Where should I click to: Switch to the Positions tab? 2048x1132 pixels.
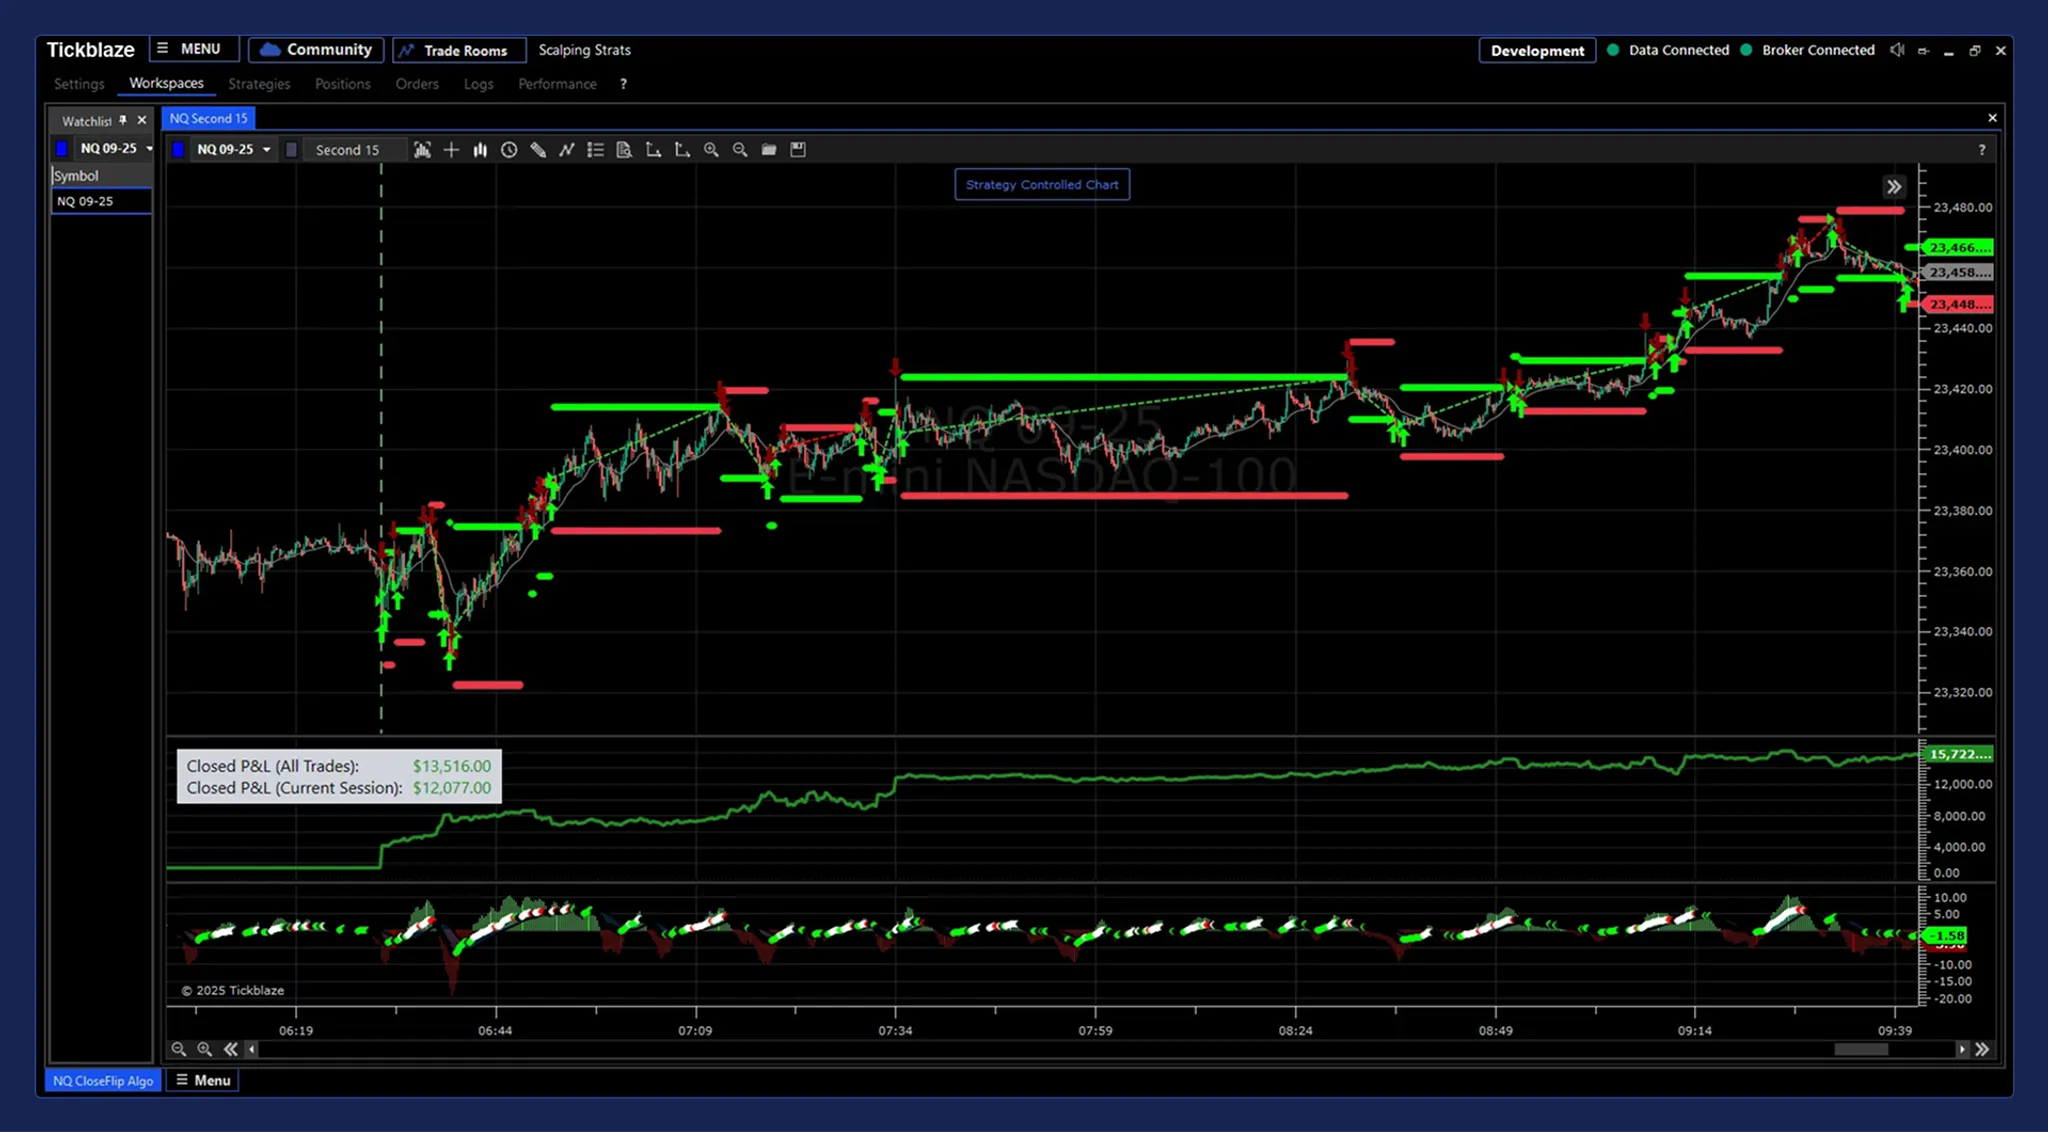tap(342, 84)
